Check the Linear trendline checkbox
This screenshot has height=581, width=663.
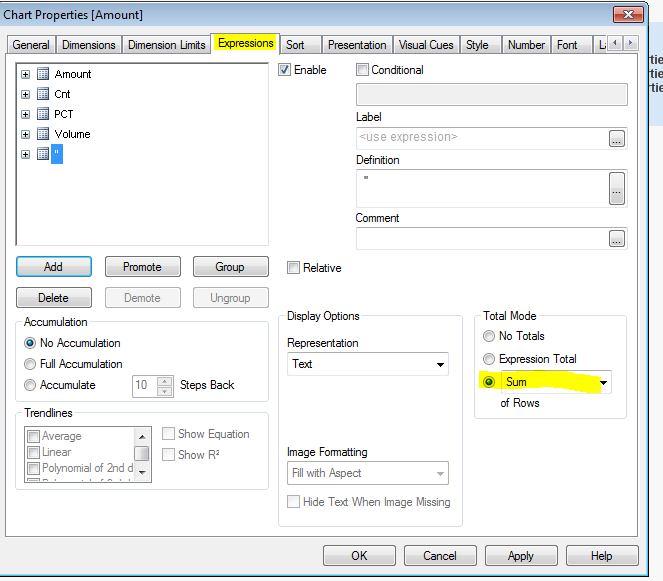(x=33, y=452)
